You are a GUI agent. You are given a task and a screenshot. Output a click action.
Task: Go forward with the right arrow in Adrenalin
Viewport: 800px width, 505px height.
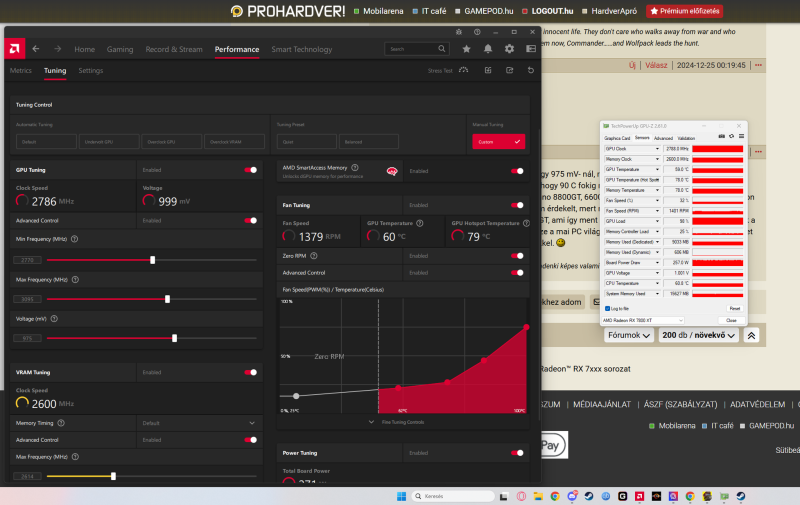click(x=58, y=49)
